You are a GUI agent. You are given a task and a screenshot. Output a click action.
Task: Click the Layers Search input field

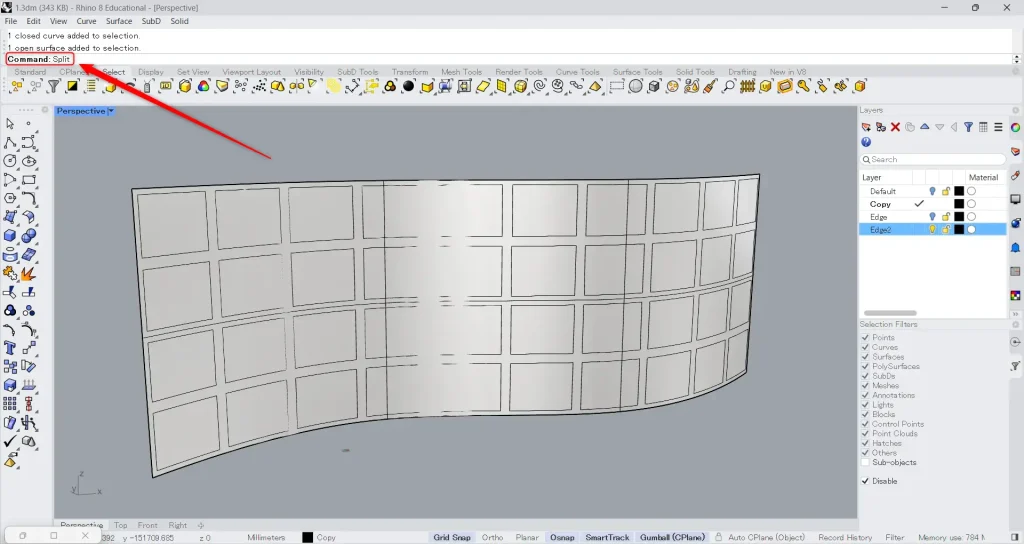coord(933,159)
